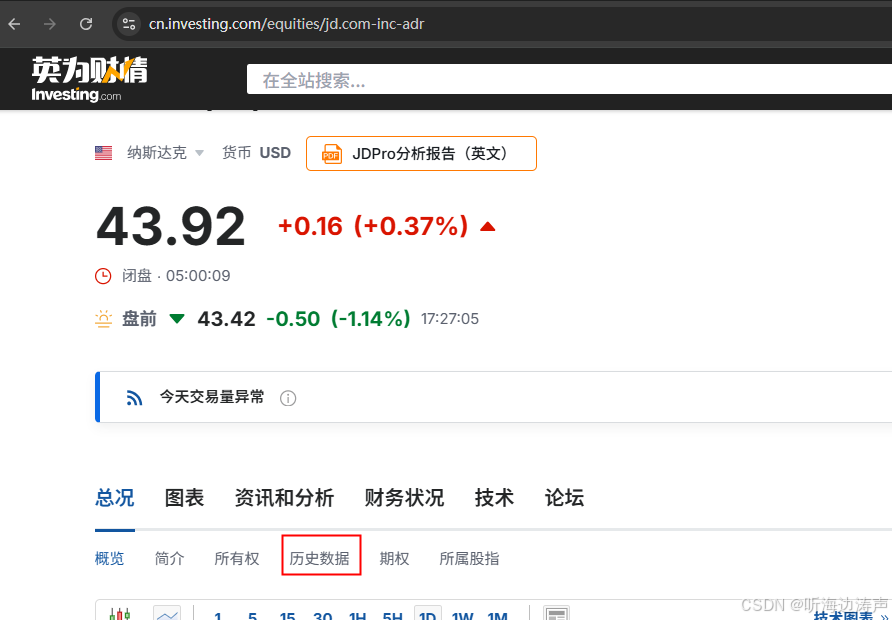Click the 43.92 stock price
The width and height of the screenshot is (892, 620).
point(171,227)
